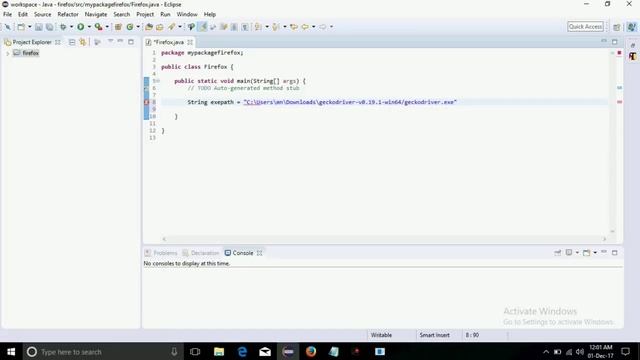Image resolution: width=640 pixels, height=360 pixels.
Task: Open the Refactor menu
Action: click(x=68, y=14)
